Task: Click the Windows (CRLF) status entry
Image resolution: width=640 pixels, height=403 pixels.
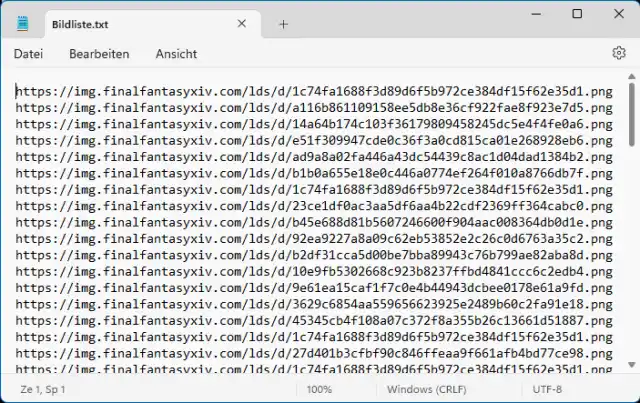Action: coord(427,390)
